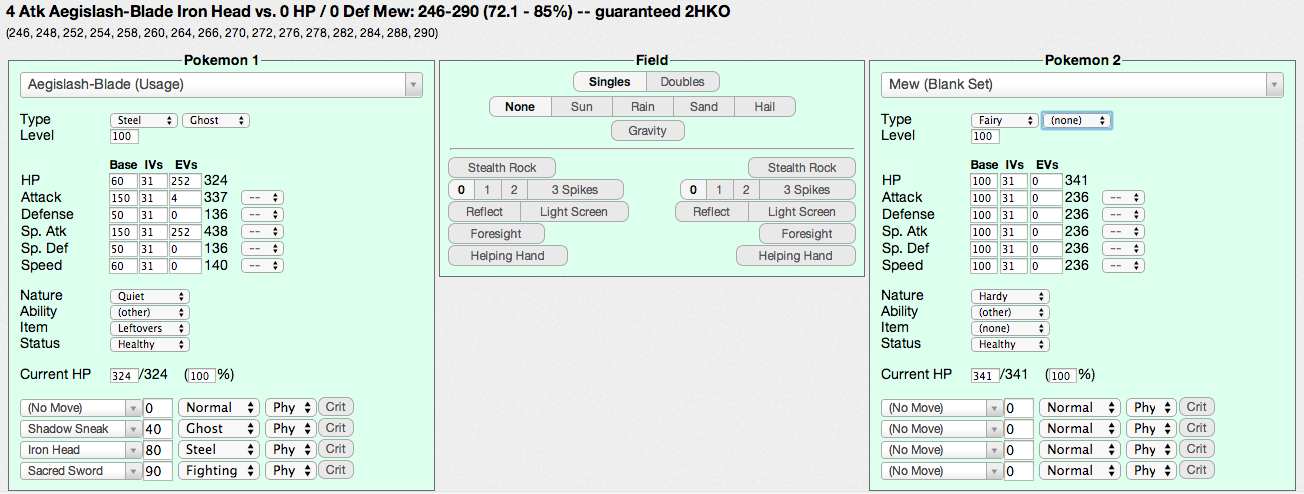Toggle right side Helping Hand
Viewport: 1304px width, 494px height.
[x=796, y=256]
